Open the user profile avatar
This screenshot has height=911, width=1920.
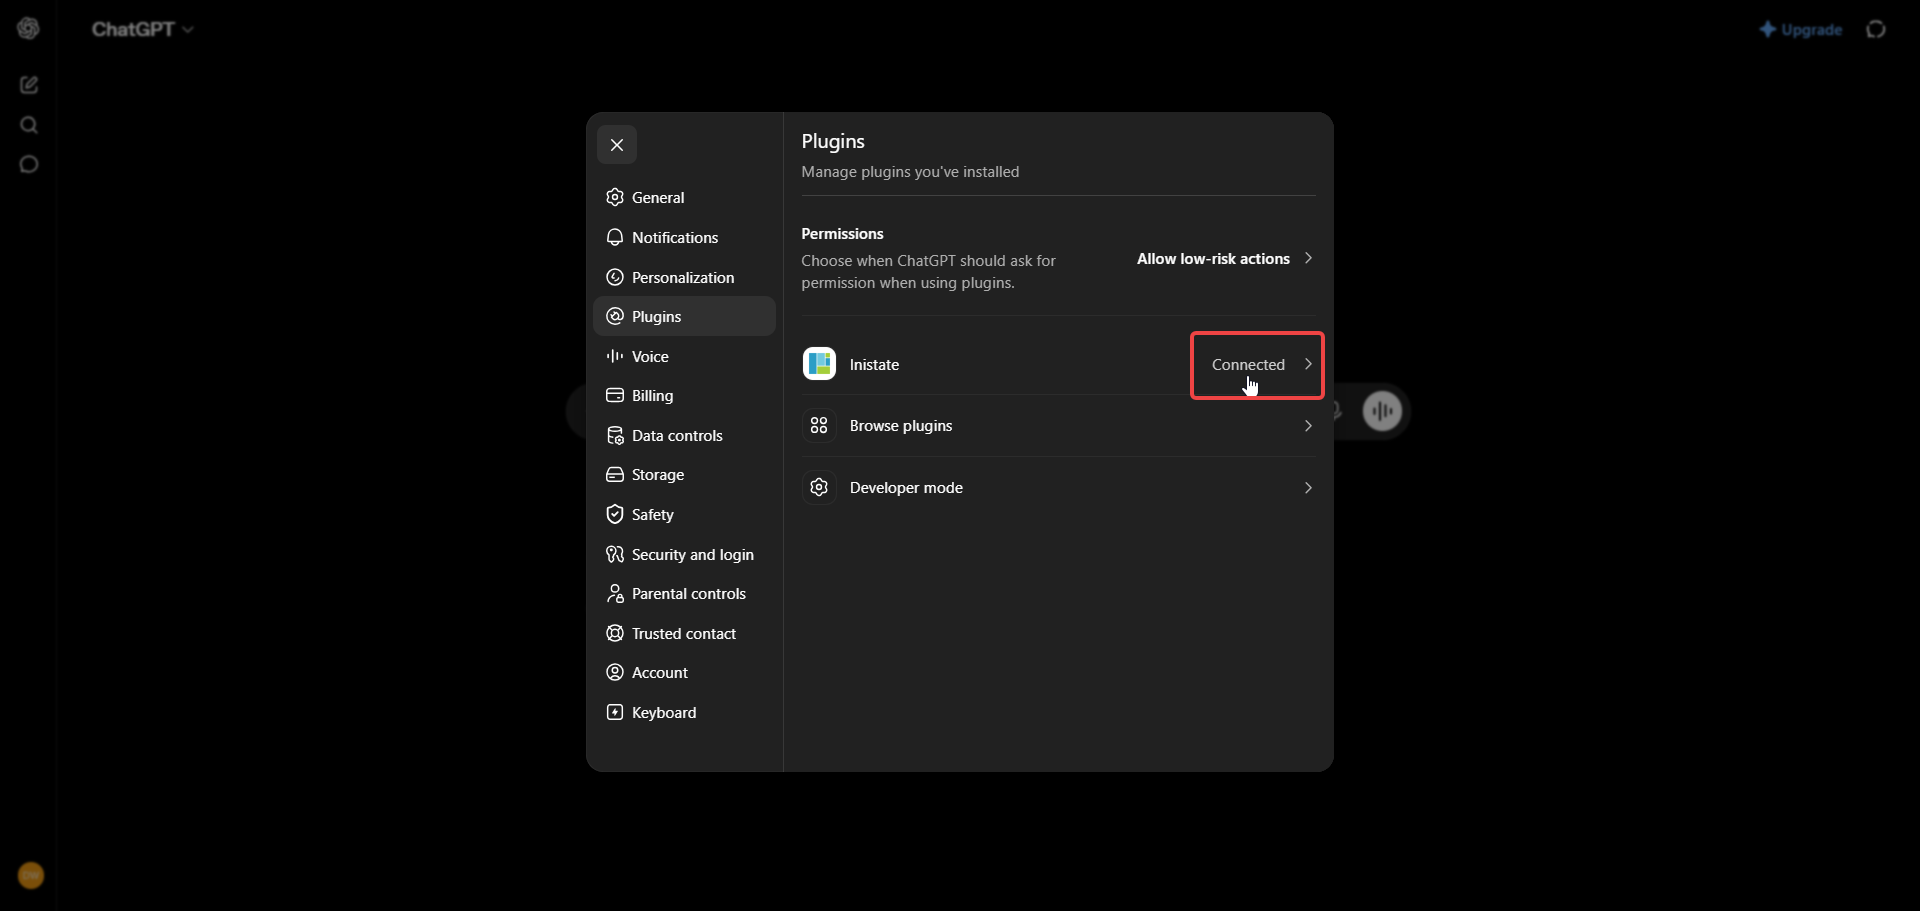coord(31,876)
